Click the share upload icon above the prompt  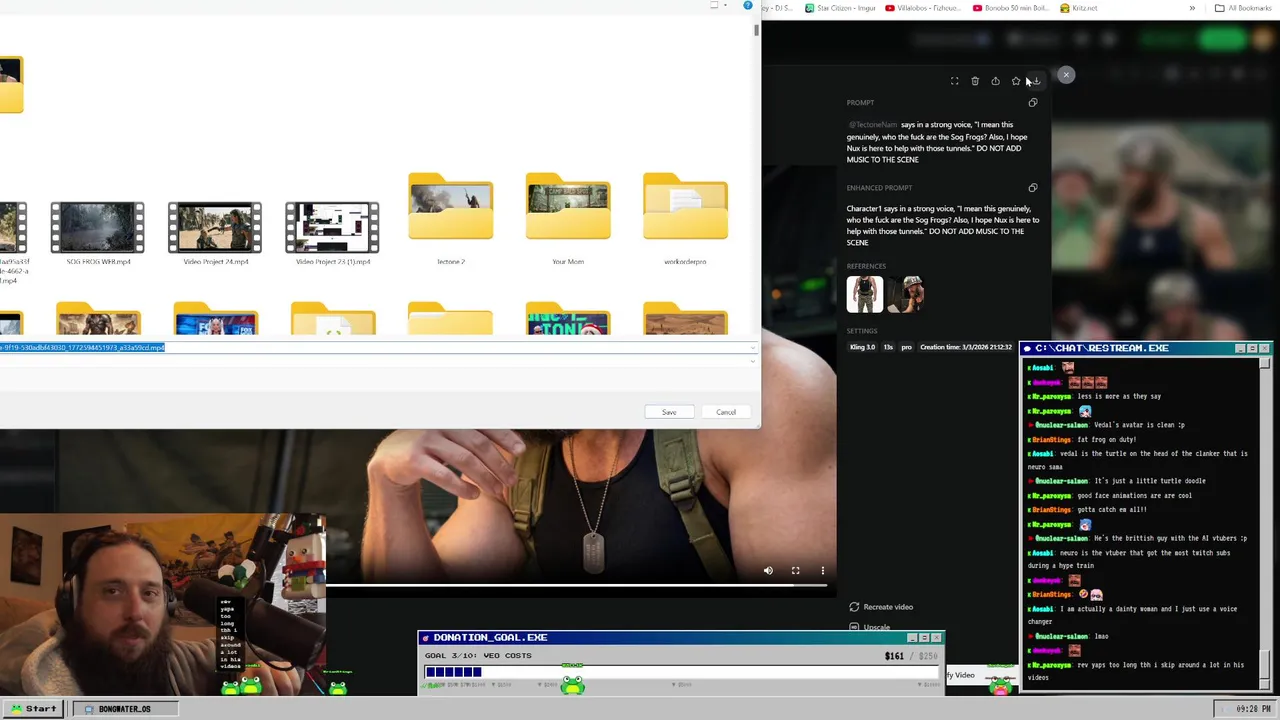995,81
